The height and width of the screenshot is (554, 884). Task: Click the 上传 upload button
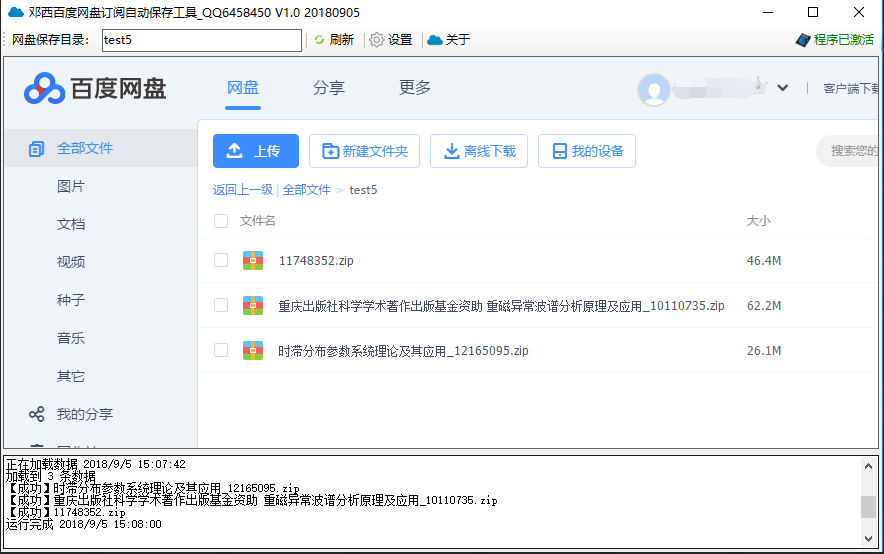coord(256,151)
